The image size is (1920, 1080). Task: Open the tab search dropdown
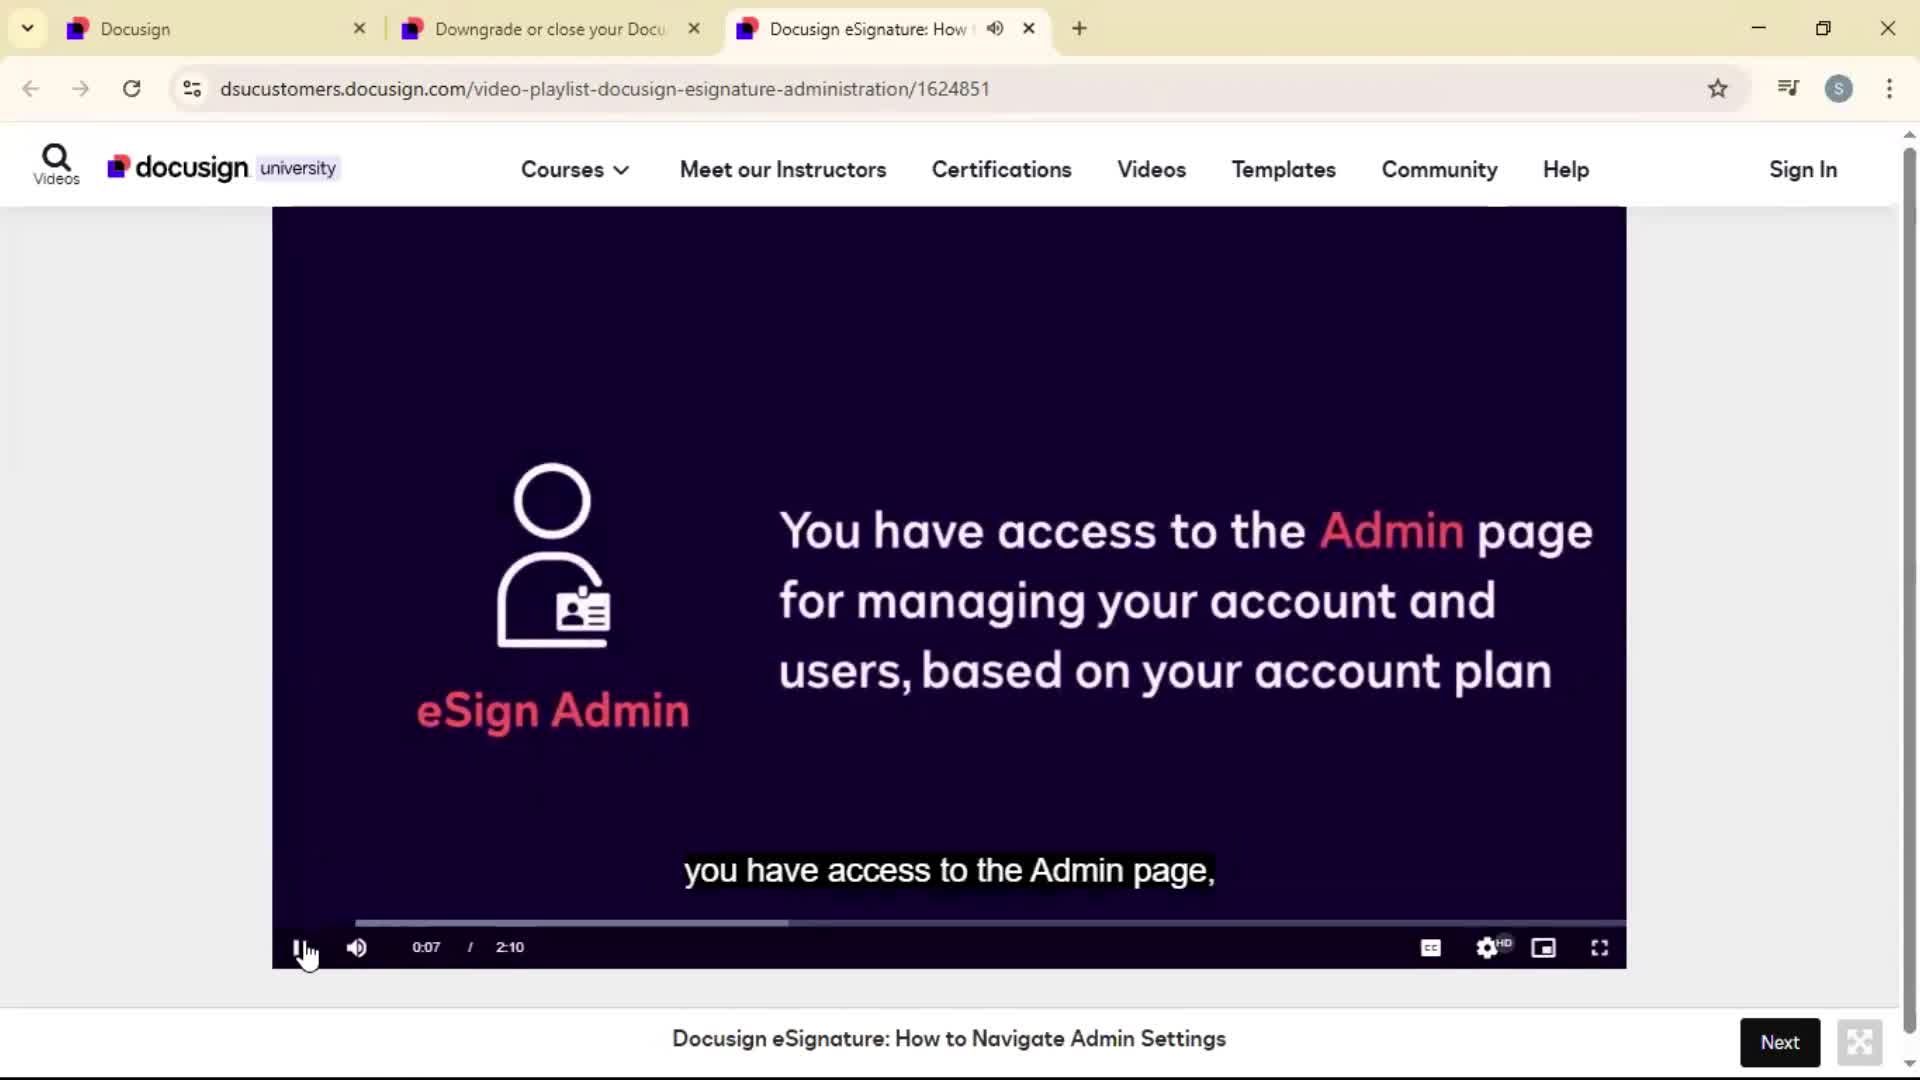(27, 29)
